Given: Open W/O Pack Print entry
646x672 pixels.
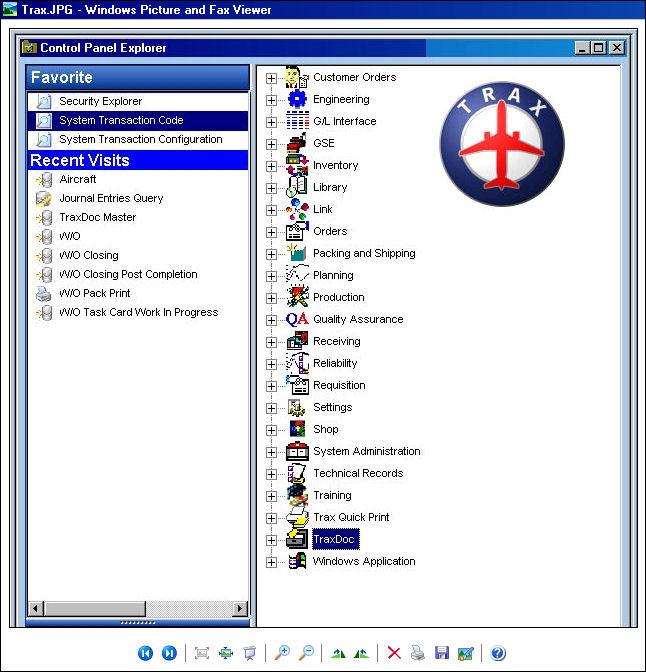Looking at the screenshot, I should [x=138, y=293].
